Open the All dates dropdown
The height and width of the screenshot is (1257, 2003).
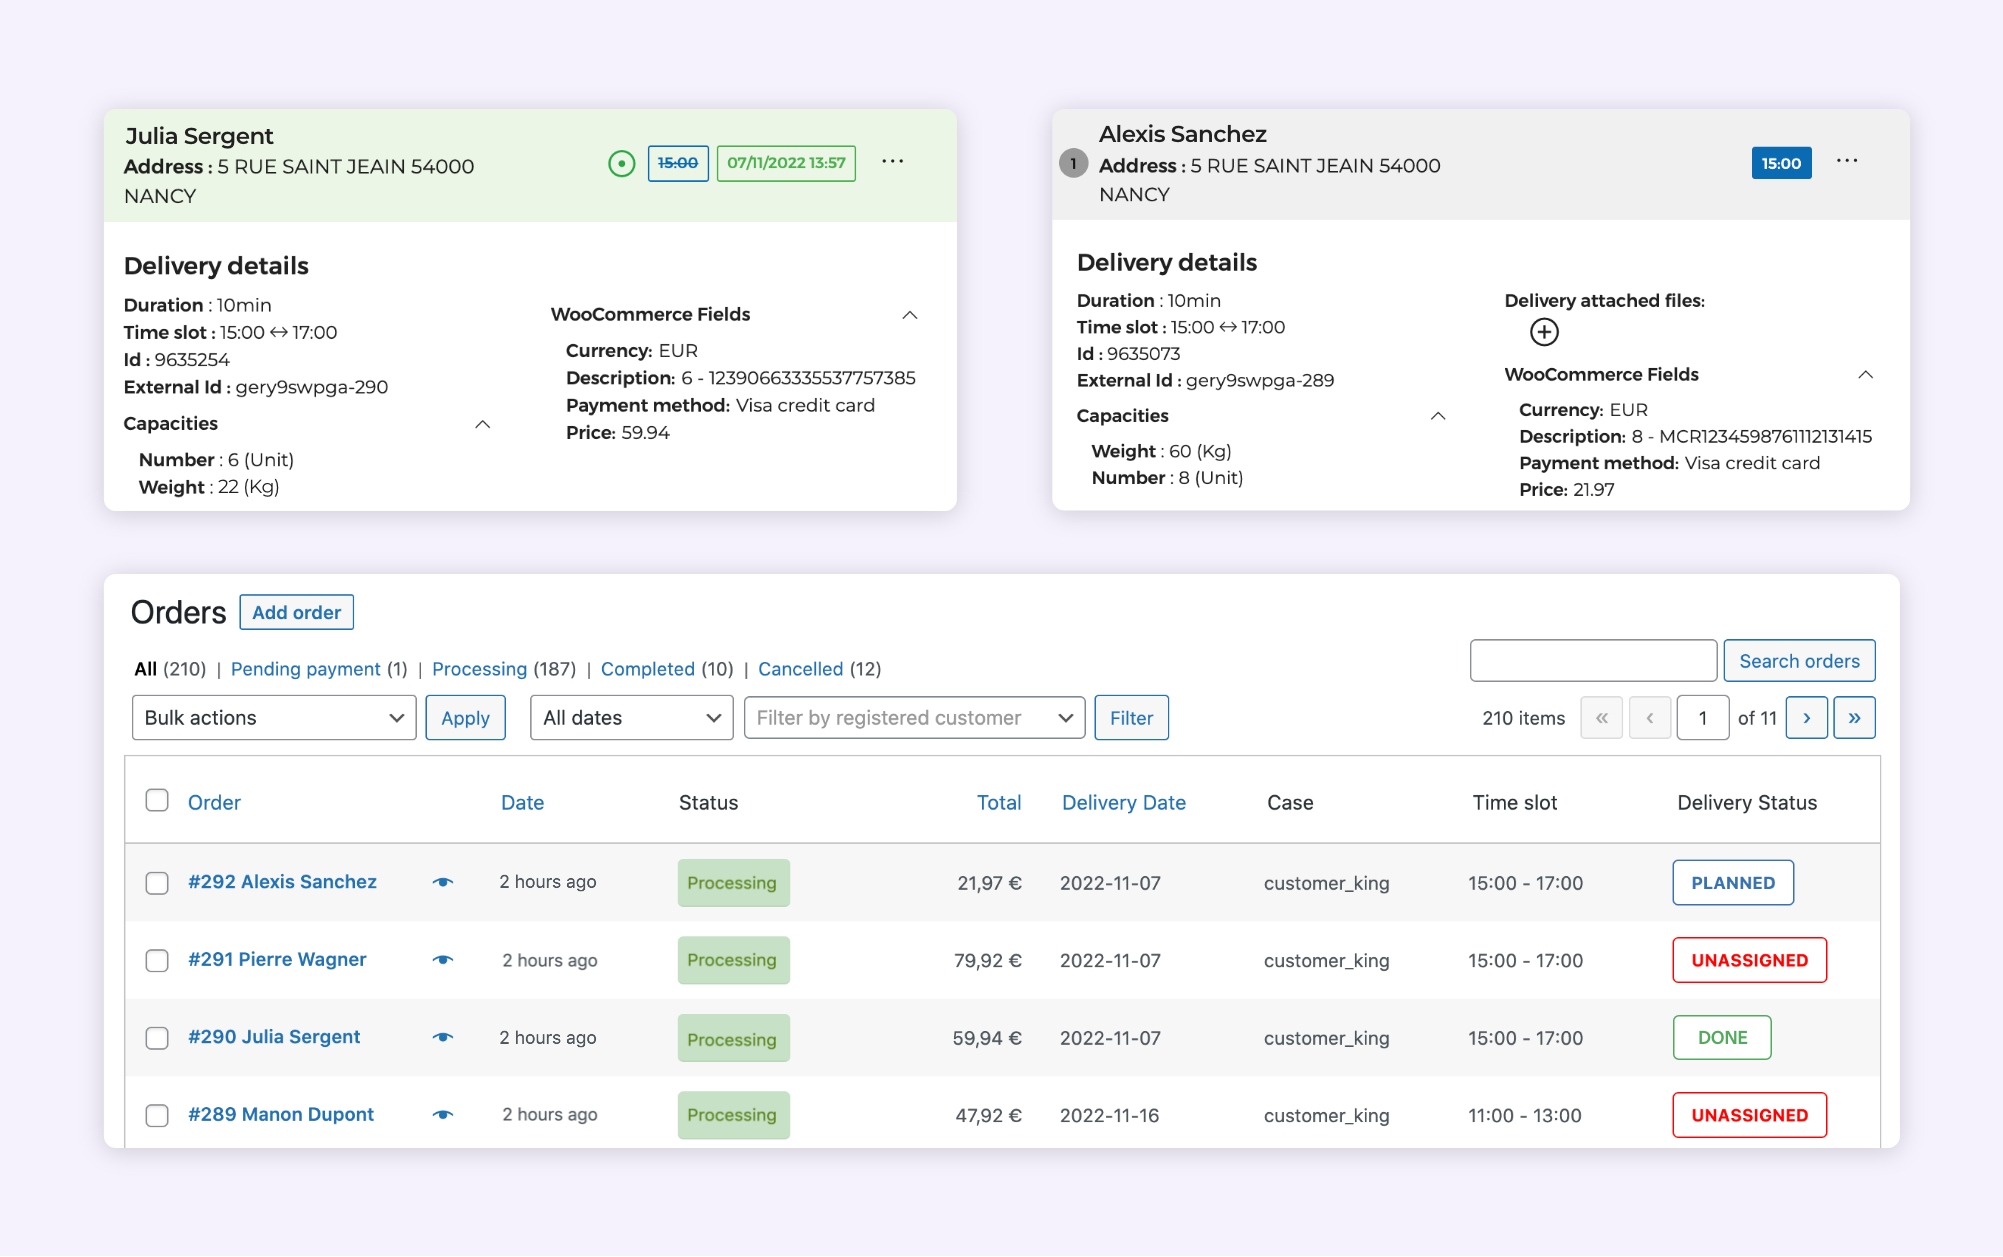click(631, 718)
